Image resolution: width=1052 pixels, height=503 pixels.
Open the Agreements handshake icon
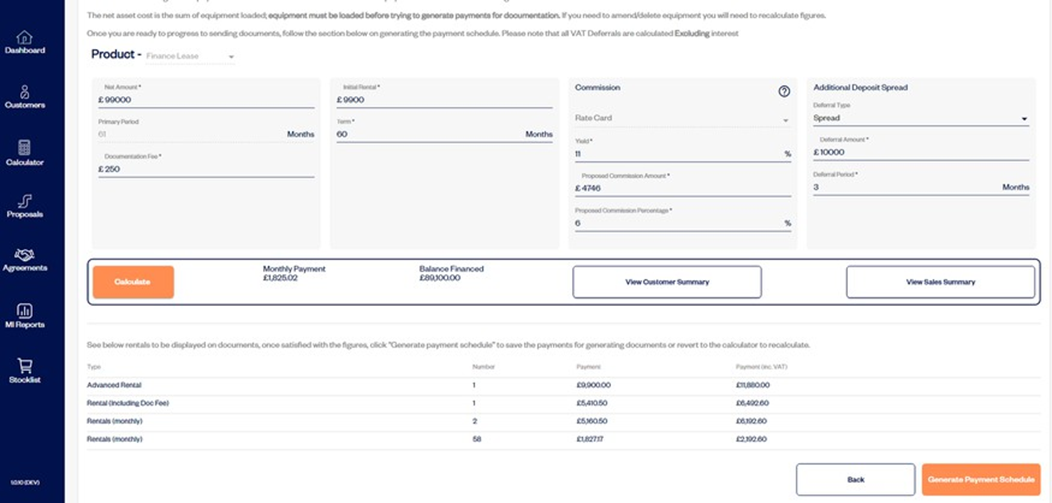24,256
